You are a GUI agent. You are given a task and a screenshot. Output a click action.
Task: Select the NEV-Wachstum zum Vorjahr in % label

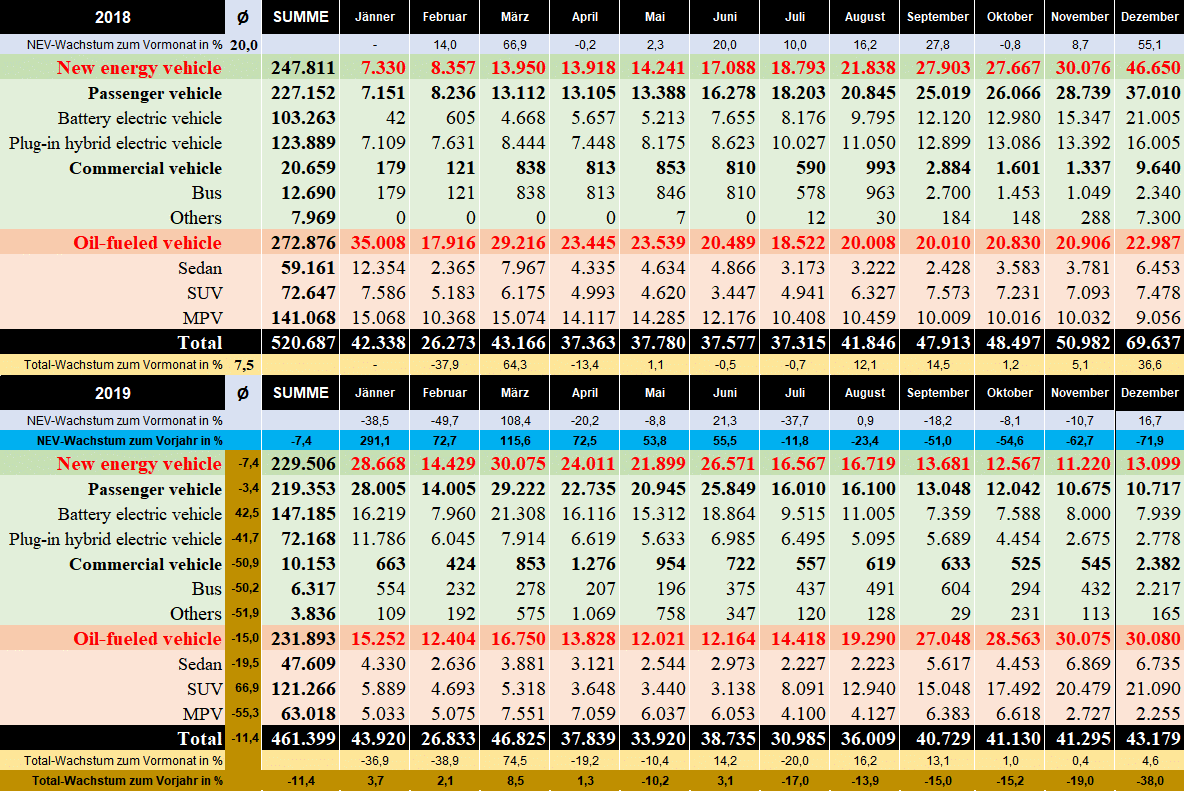point(130,441)
